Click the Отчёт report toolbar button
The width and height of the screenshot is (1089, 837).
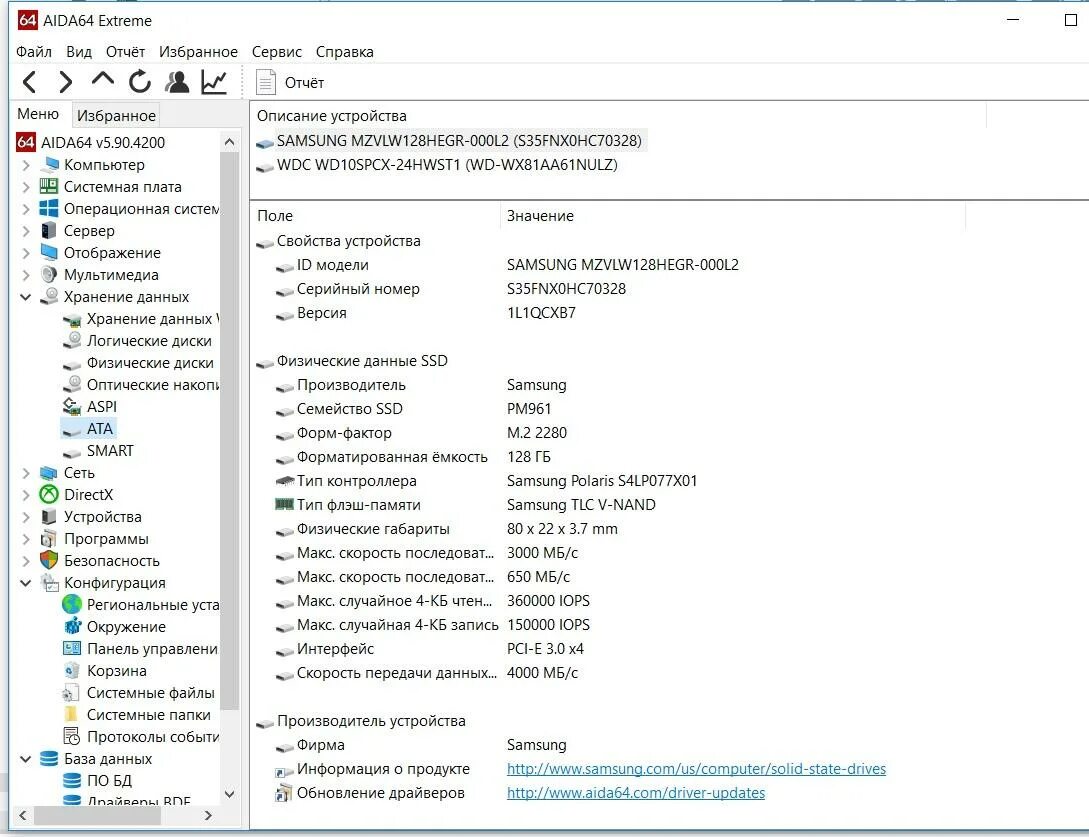point(290,83)
